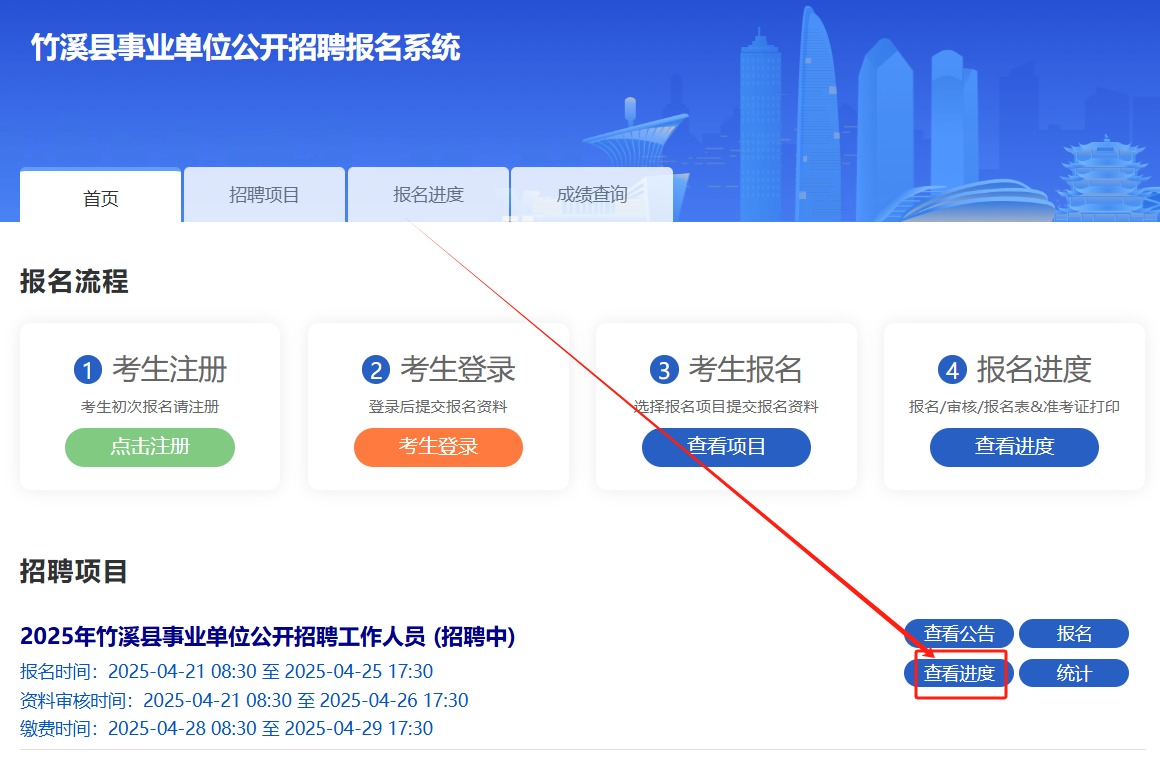Click the green 点击注册 button
Image resolution: width=1160 pixels, height=763 pixels.
150,447
